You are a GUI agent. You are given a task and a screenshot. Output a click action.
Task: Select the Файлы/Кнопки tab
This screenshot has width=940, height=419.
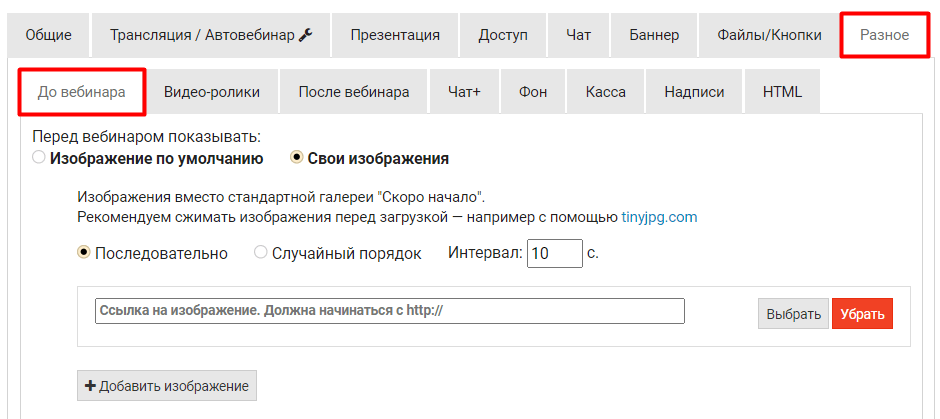pyautogui.click(x=769, y=35)
